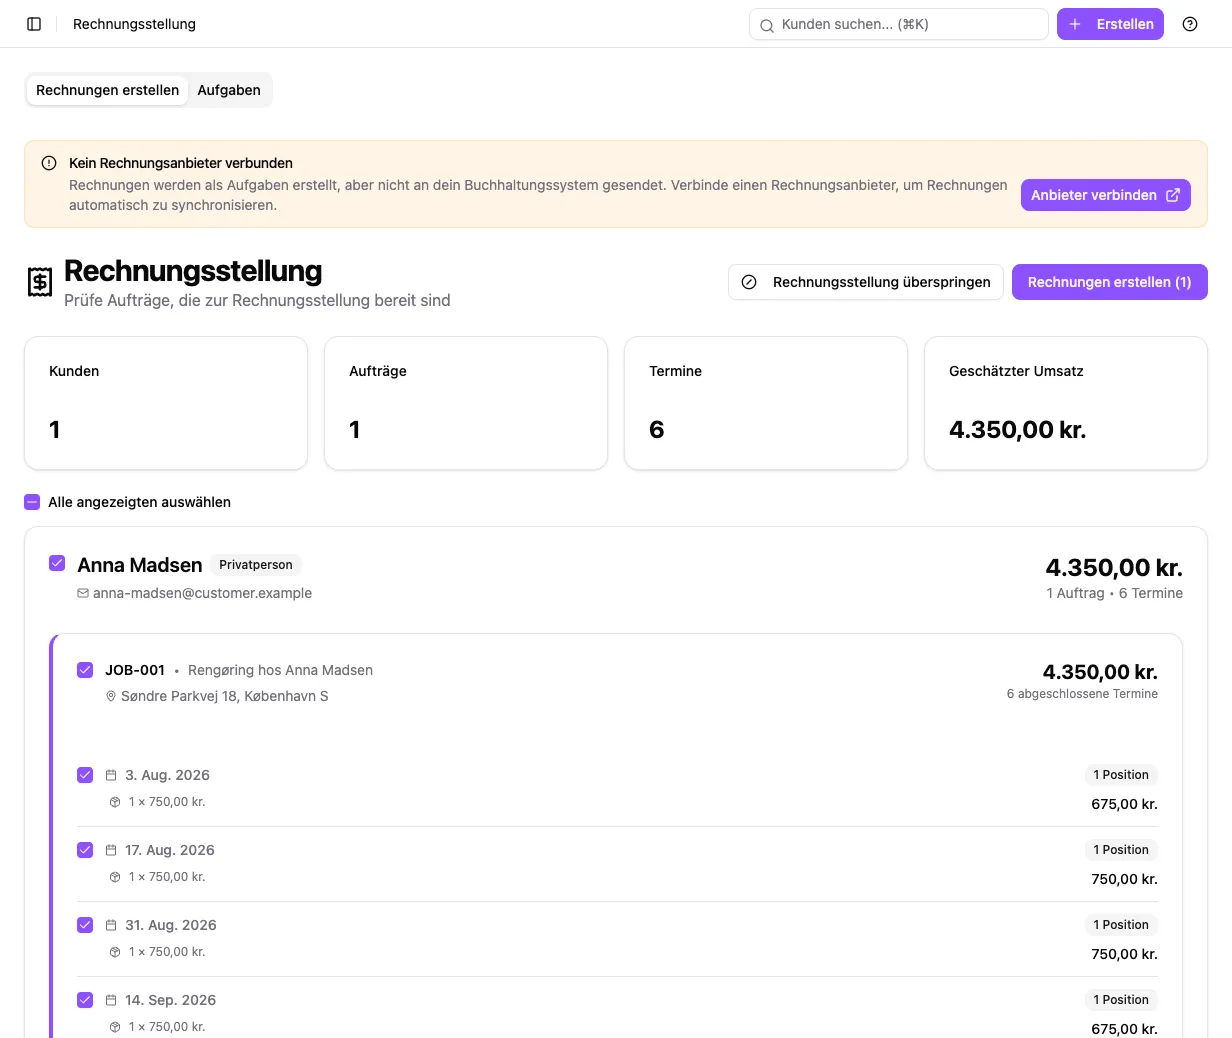Click Rechnungsstellung überspringen button

(866, 282)
